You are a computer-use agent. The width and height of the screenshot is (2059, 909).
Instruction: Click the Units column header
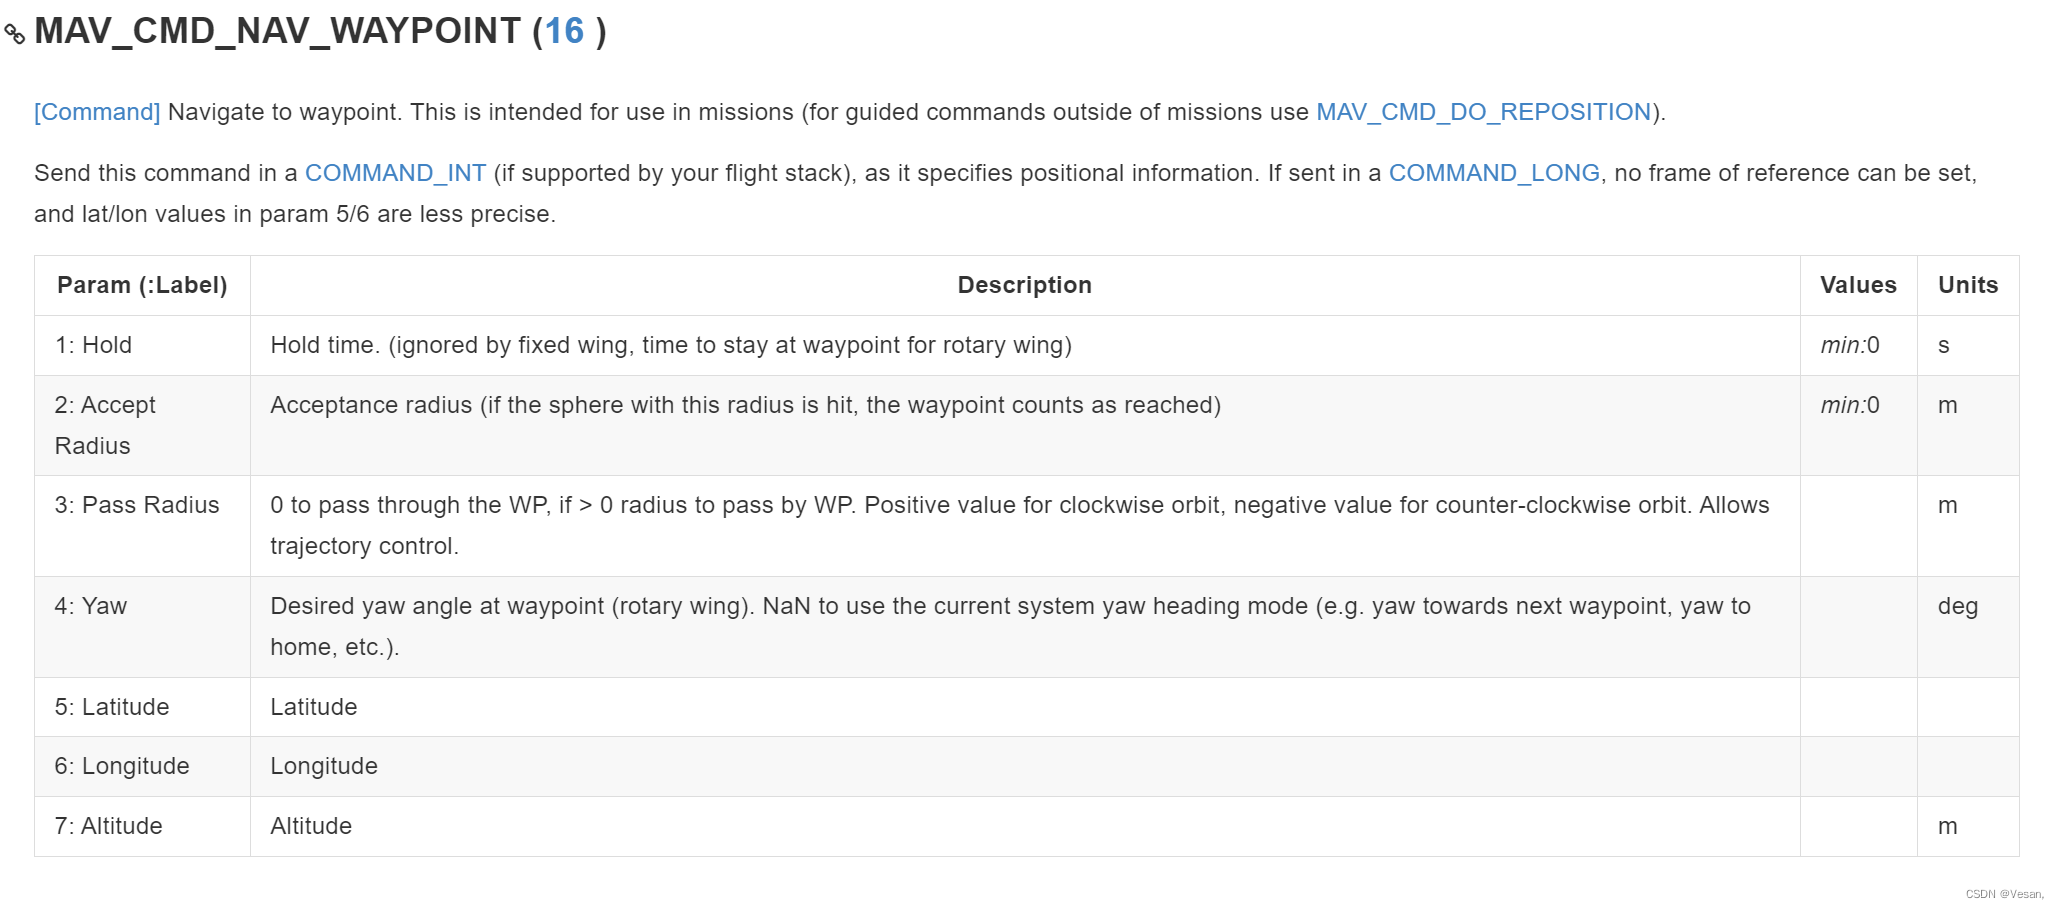(1968, 285)
